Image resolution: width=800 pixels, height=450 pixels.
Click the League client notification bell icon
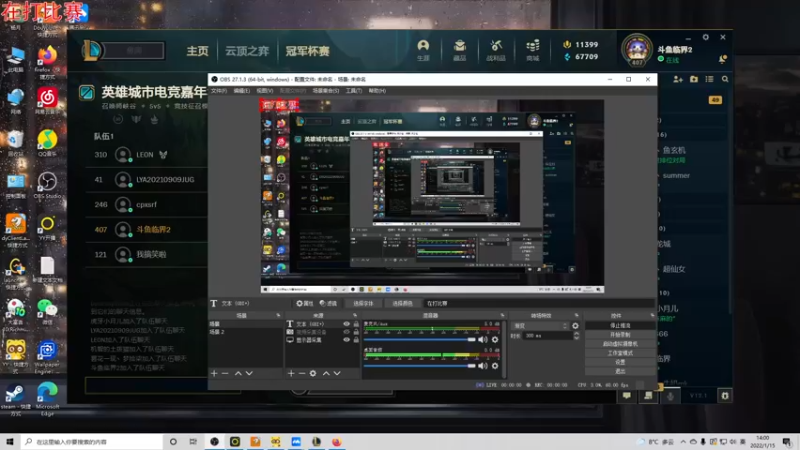[722, 59]
